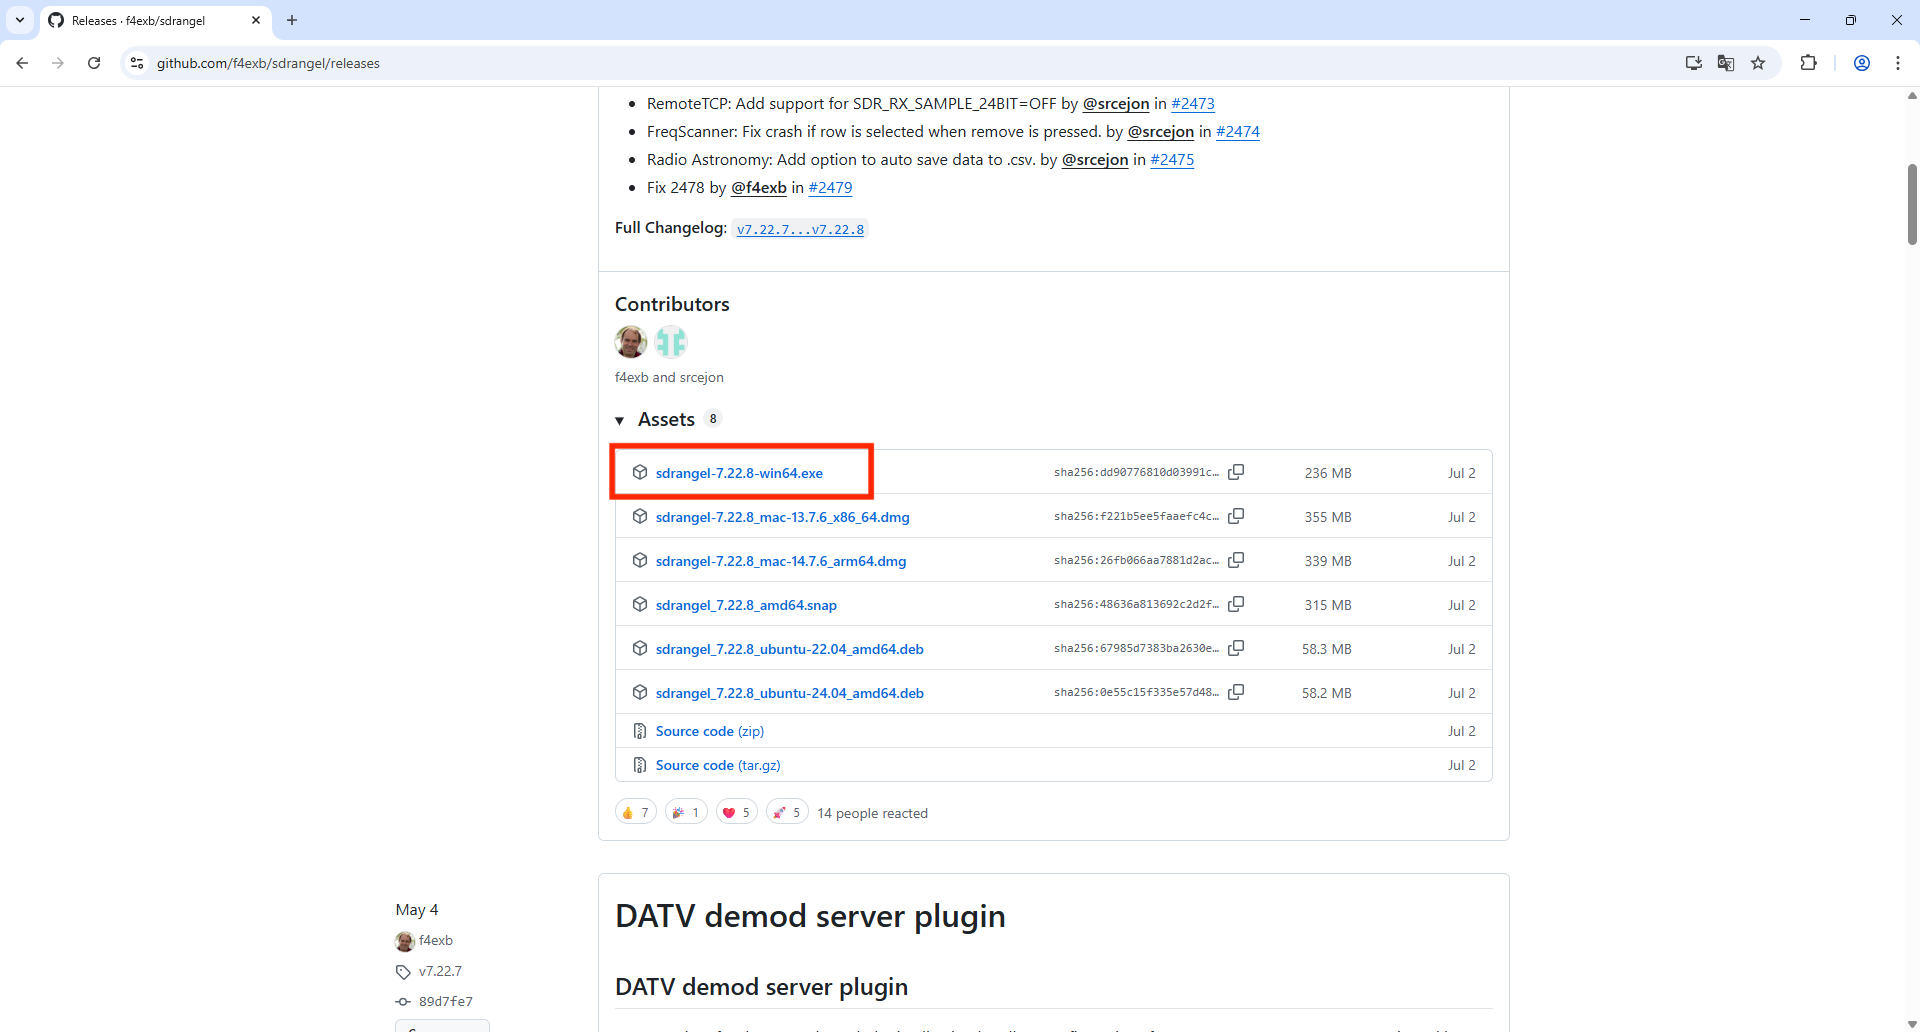This screenshot has width=1920, height=1032.
Task: Toggle the rocket reaction
Action: (786, 812)
